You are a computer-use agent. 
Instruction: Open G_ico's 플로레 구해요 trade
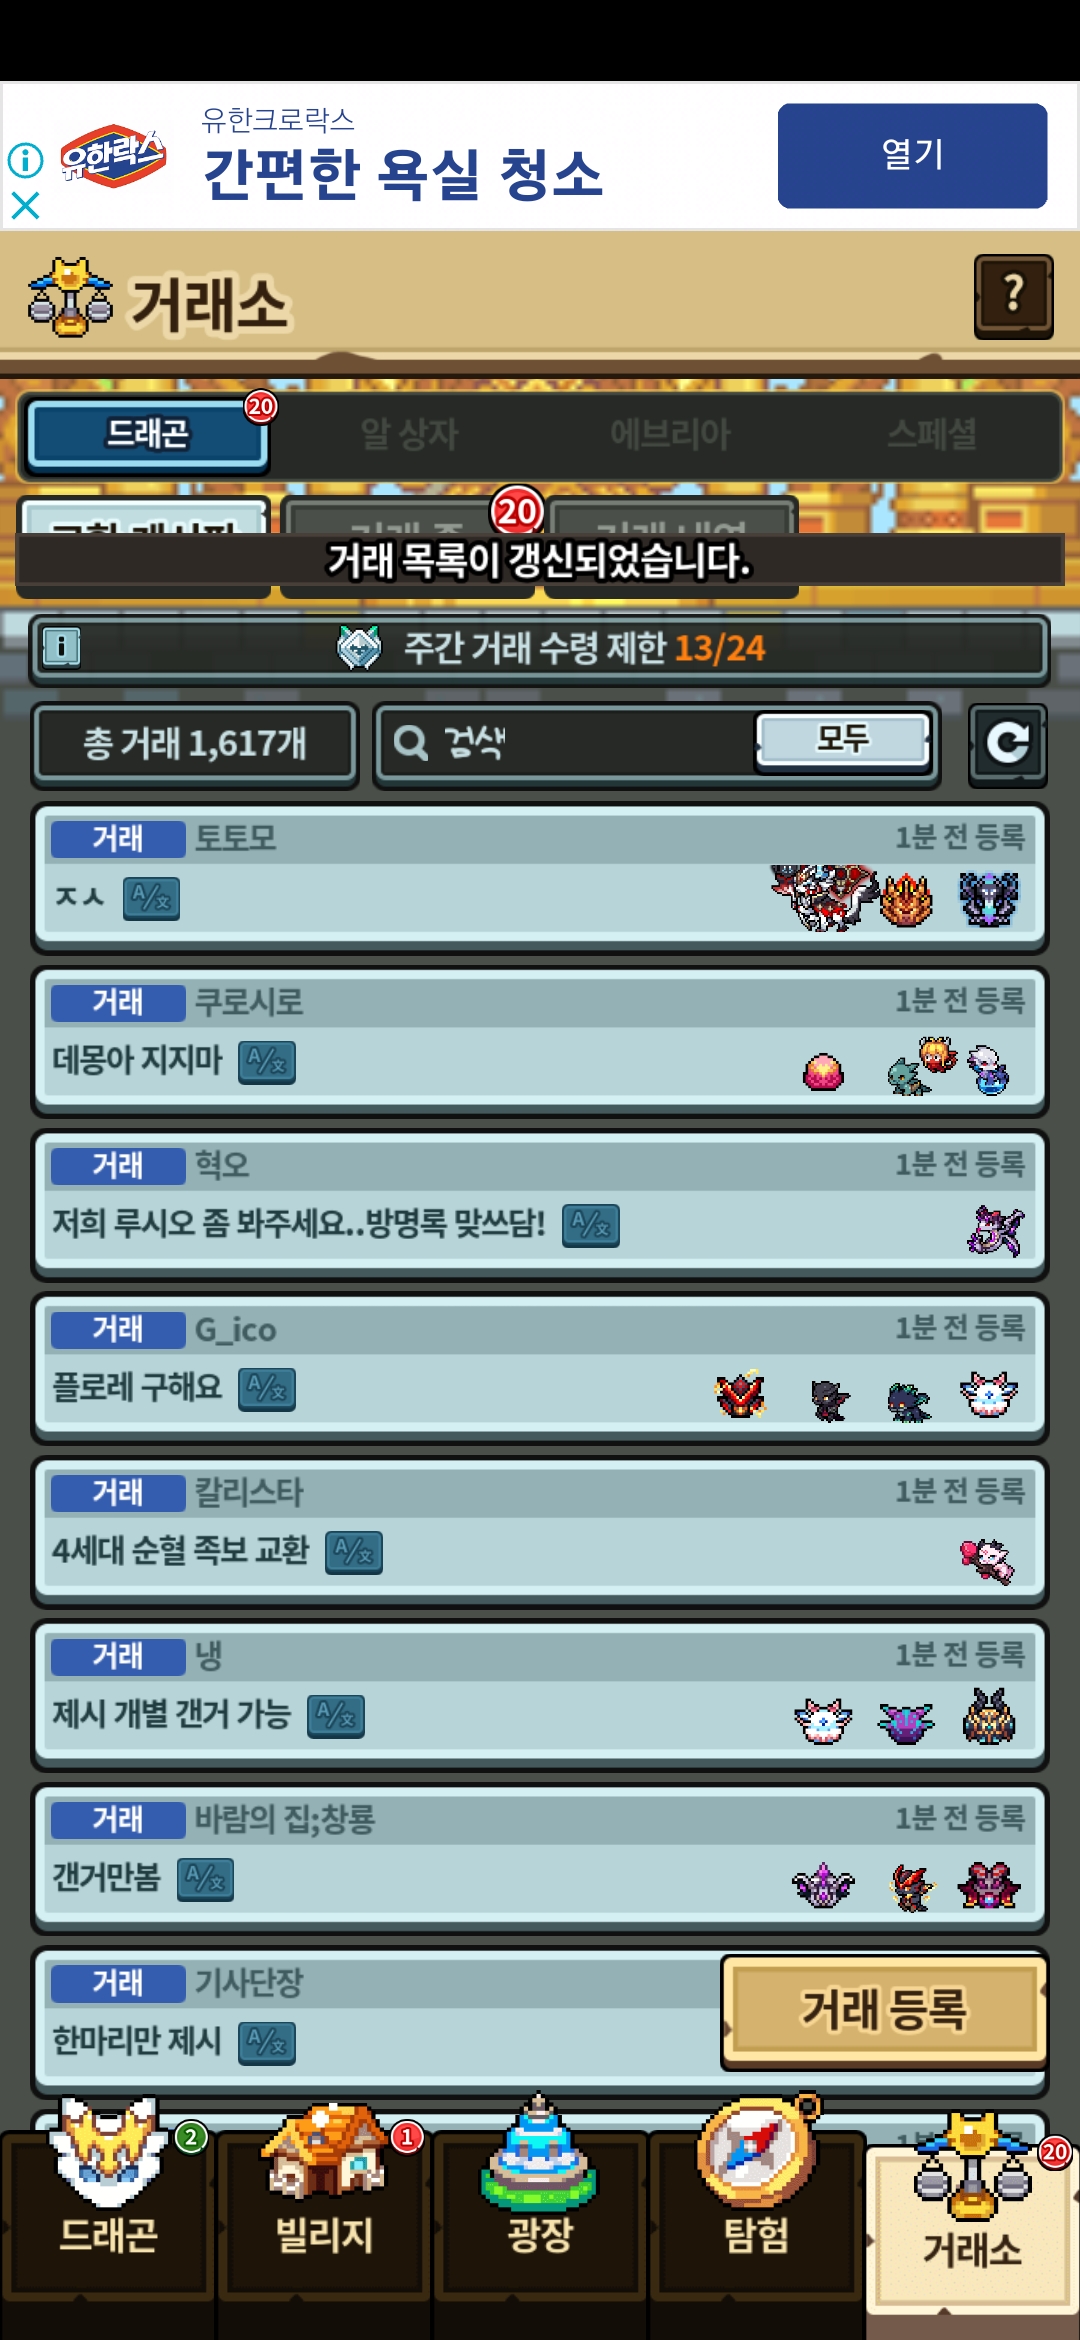[x=540, y=1368]
